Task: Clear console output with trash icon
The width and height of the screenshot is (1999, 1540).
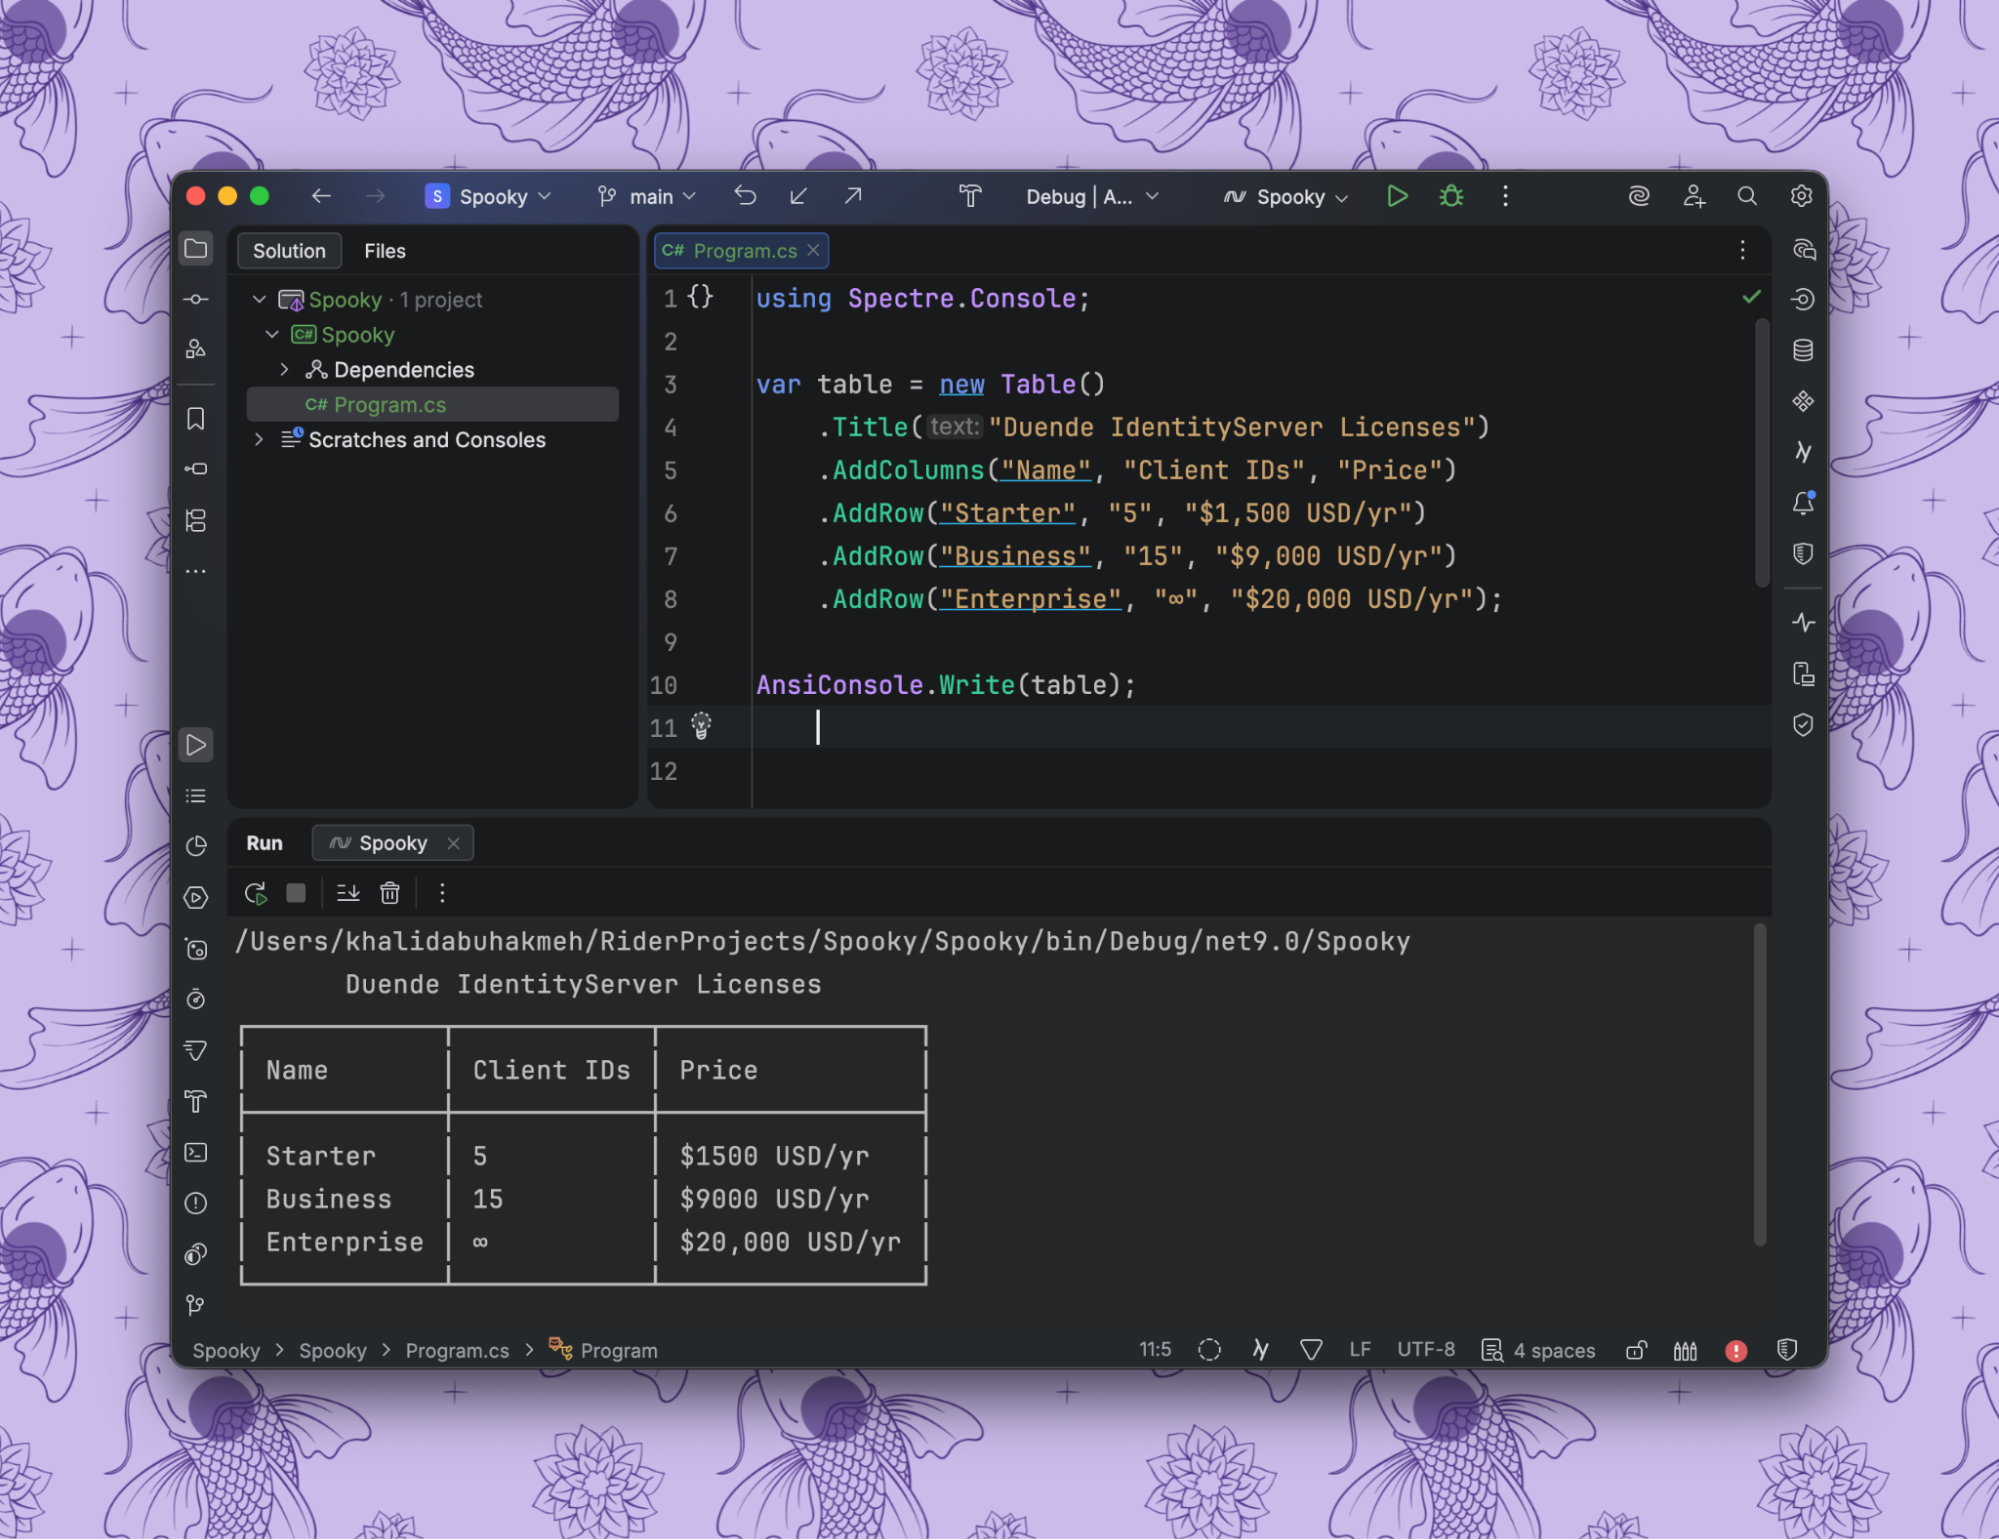Action: tap(390, 893)
